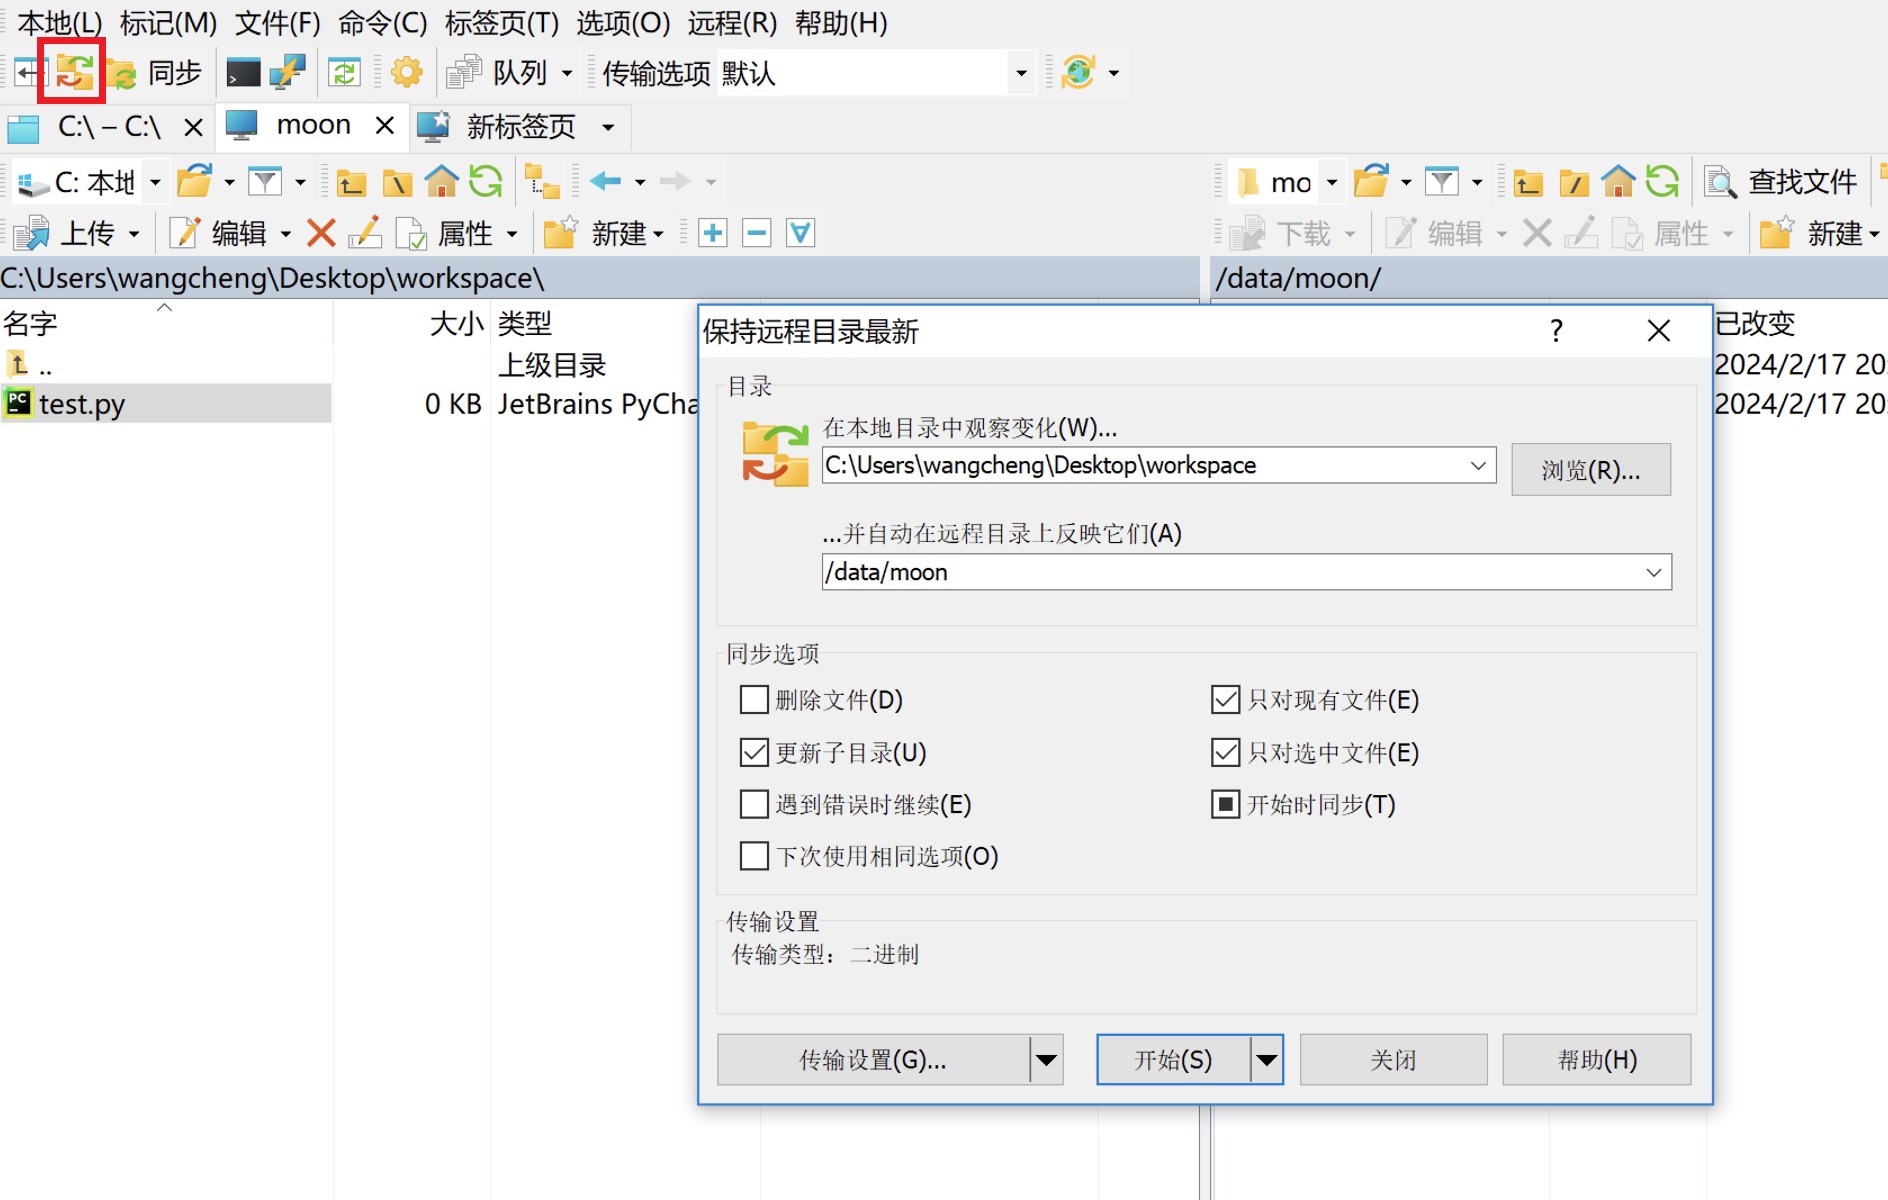This screenshot has width=1888, height=1200.
Task: Go to root directory in local panel
Action: click(397, 182)
